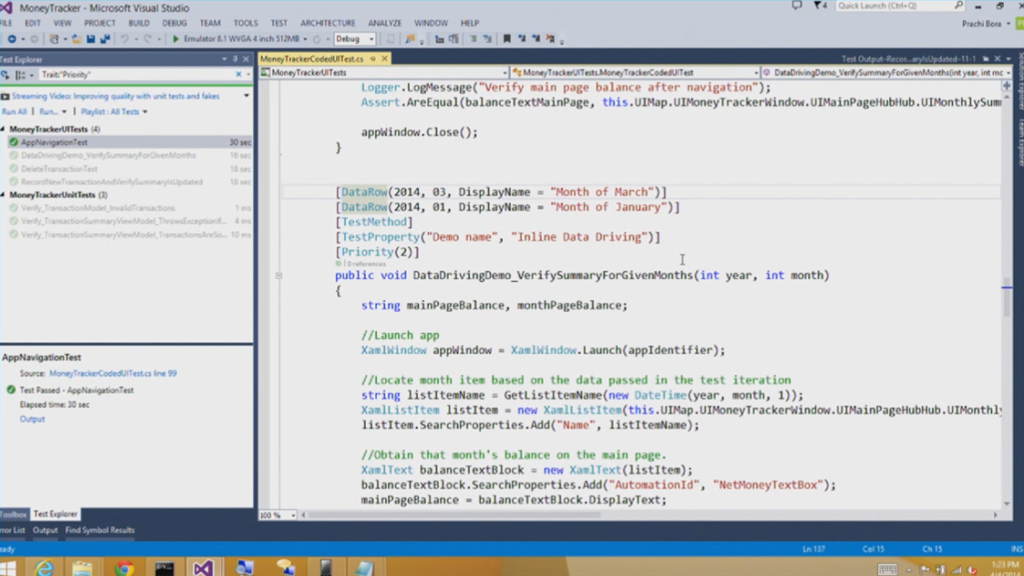
Task: Click the Redo arrow icon
Action: 148,39
